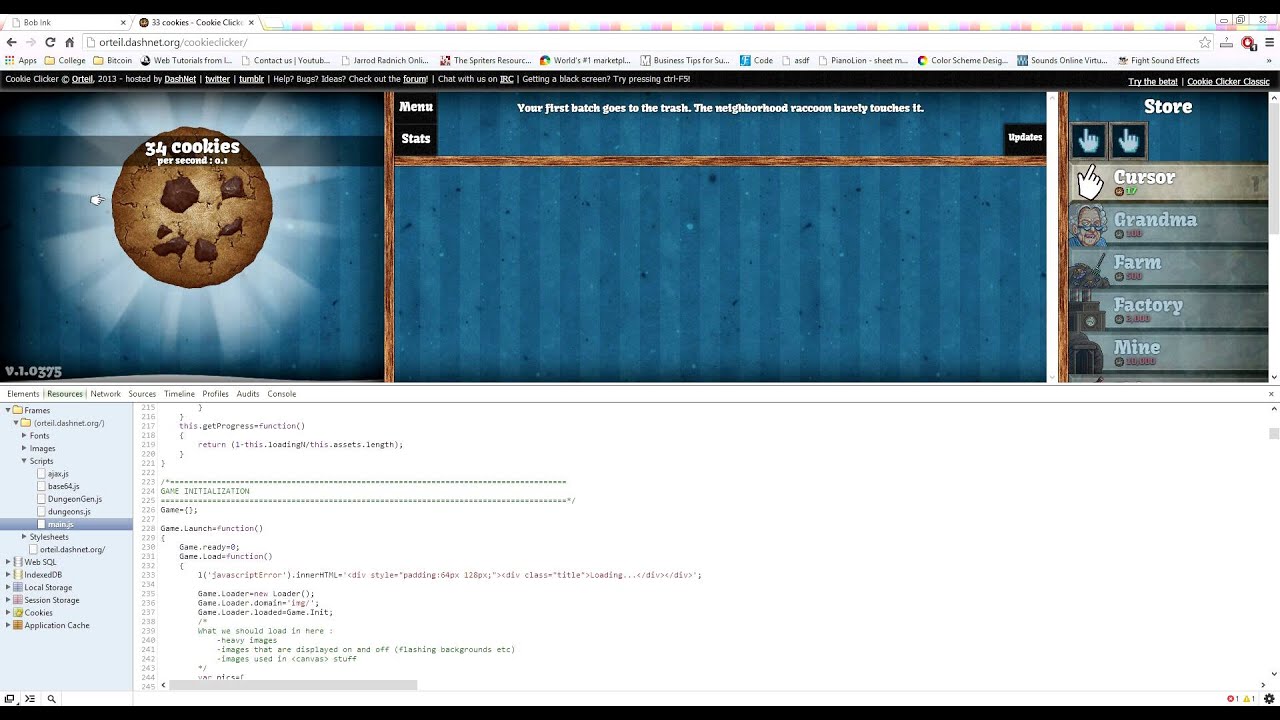
Task: Switch to the Elements DevTools tab
Action: click(x=23, y=394)
